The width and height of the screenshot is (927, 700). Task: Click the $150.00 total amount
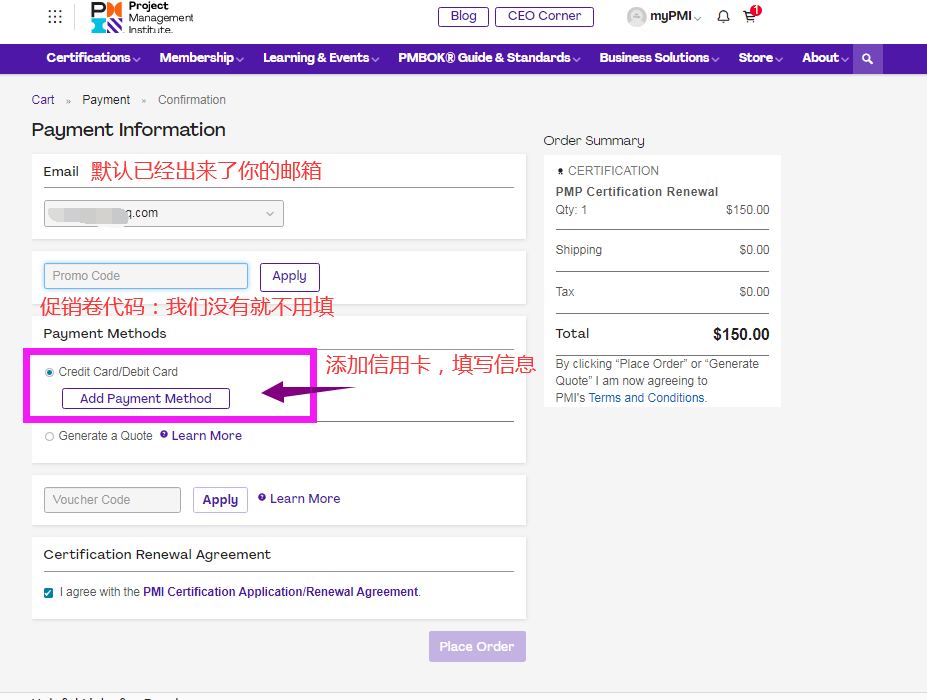click(741, 335)
